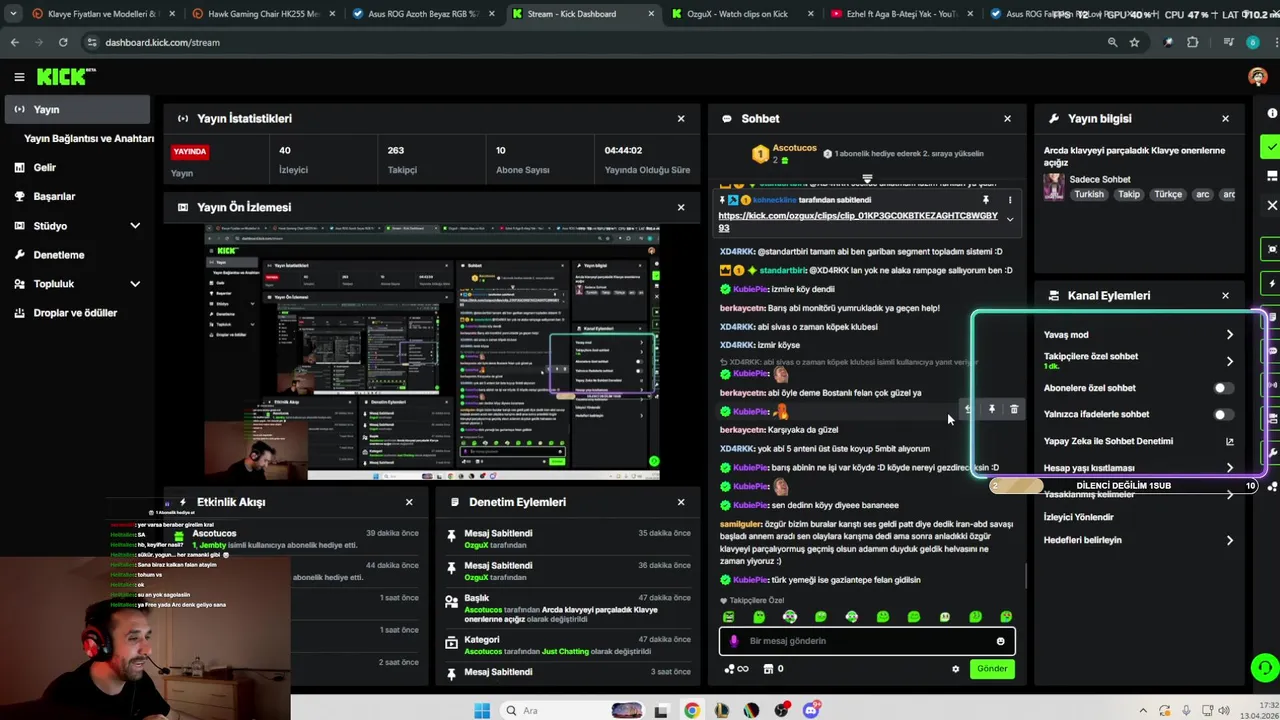Image resolution: width=1280 pixels, height=720 pixels.
Task: Open the browser extensions puzzle icon
Action: point(1192,42)
